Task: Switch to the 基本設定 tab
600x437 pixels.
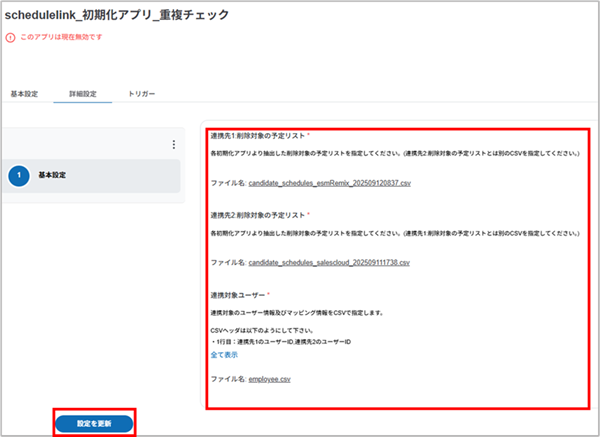Action: click(x=24, y=94)
